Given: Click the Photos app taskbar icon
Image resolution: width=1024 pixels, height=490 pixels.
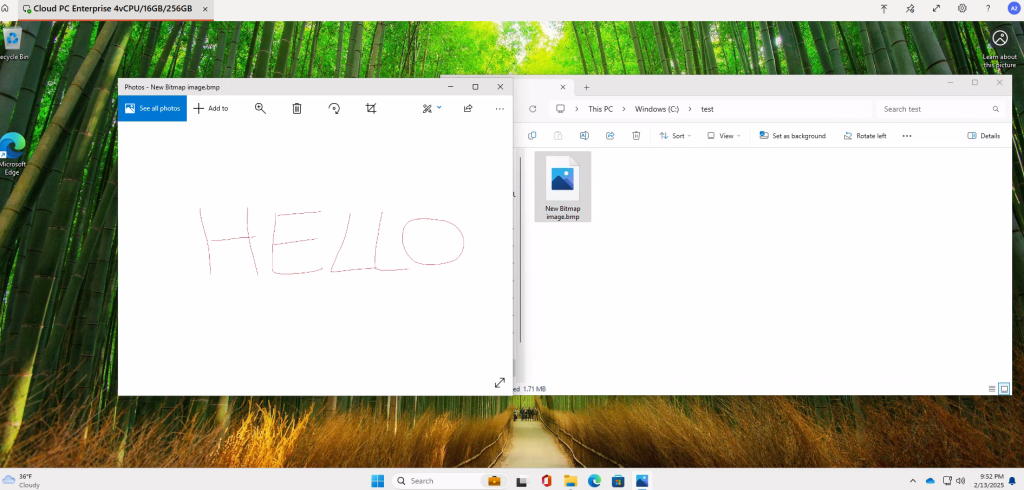Looking at the screenshot, I should pos(641,481).
